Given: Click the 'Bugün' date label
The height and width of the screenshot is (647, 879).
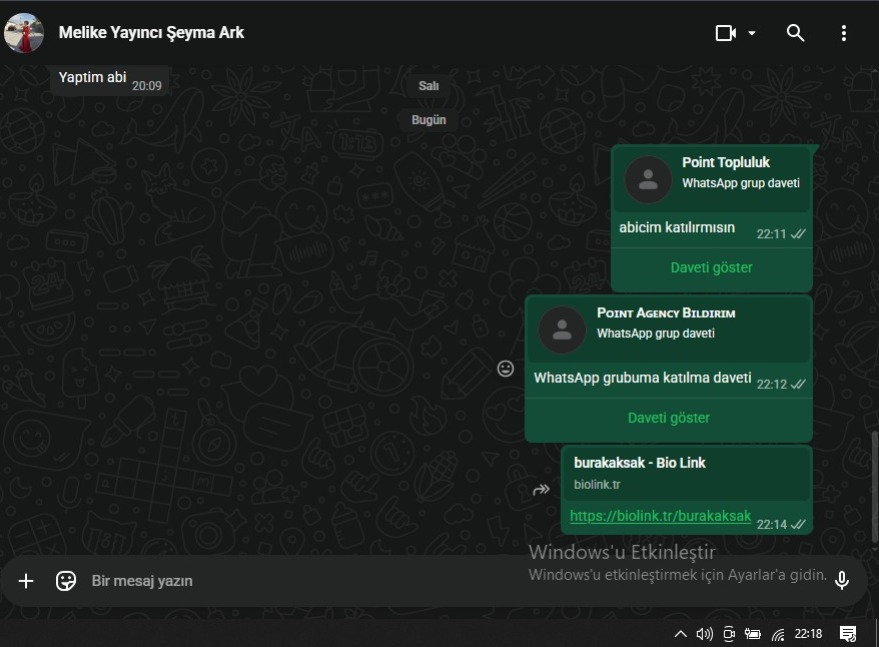Looking at the screenshot, I should (x=429, y=120).
